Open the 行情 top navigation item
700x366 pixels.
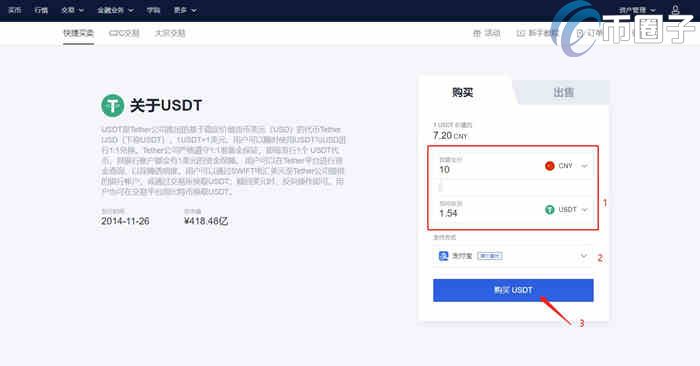point(41,10)
